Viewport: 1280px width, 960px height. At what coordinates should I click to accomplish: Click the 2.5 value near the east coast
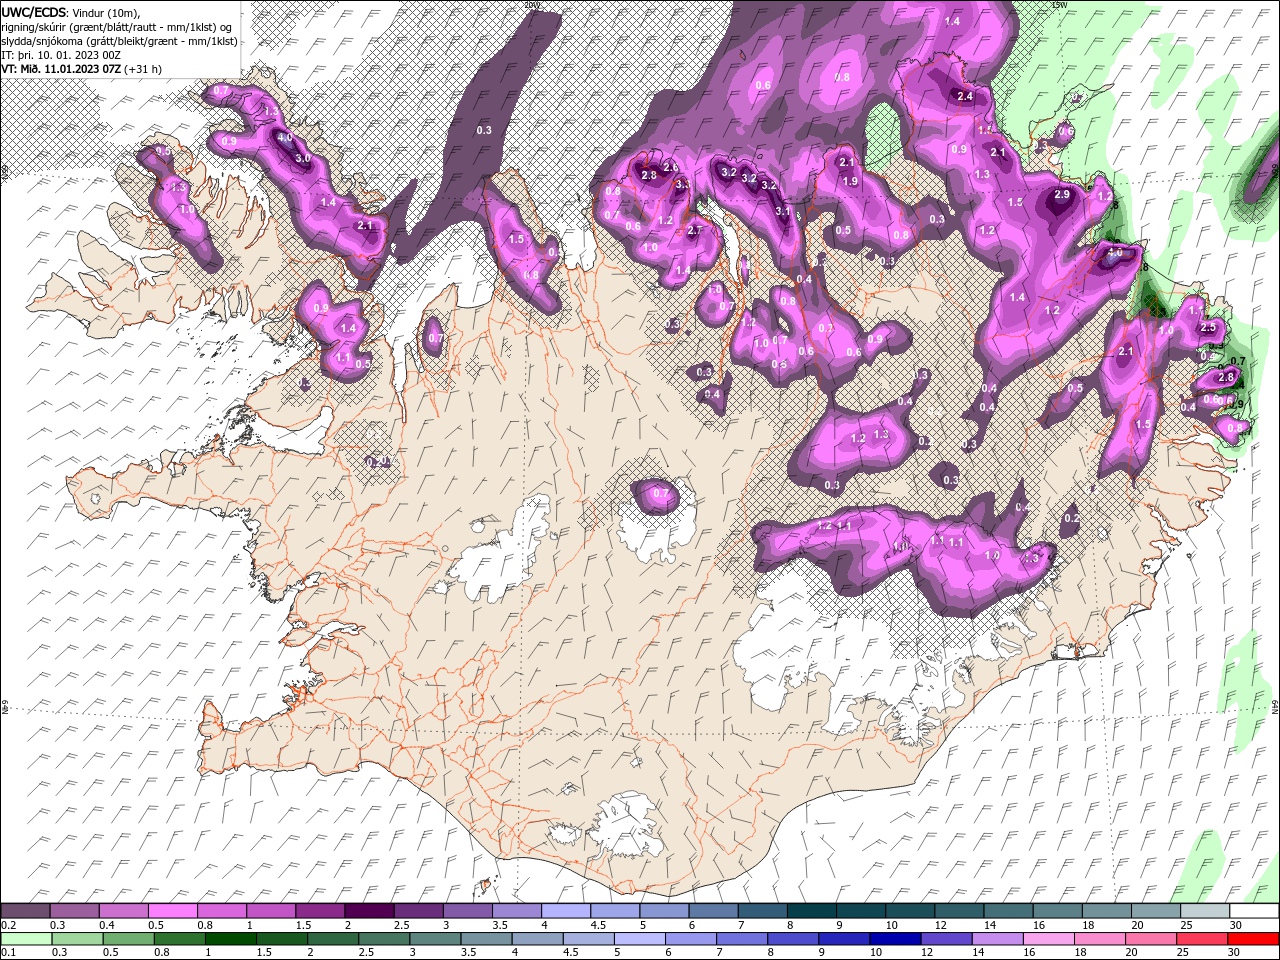(x=1207, y=328)
